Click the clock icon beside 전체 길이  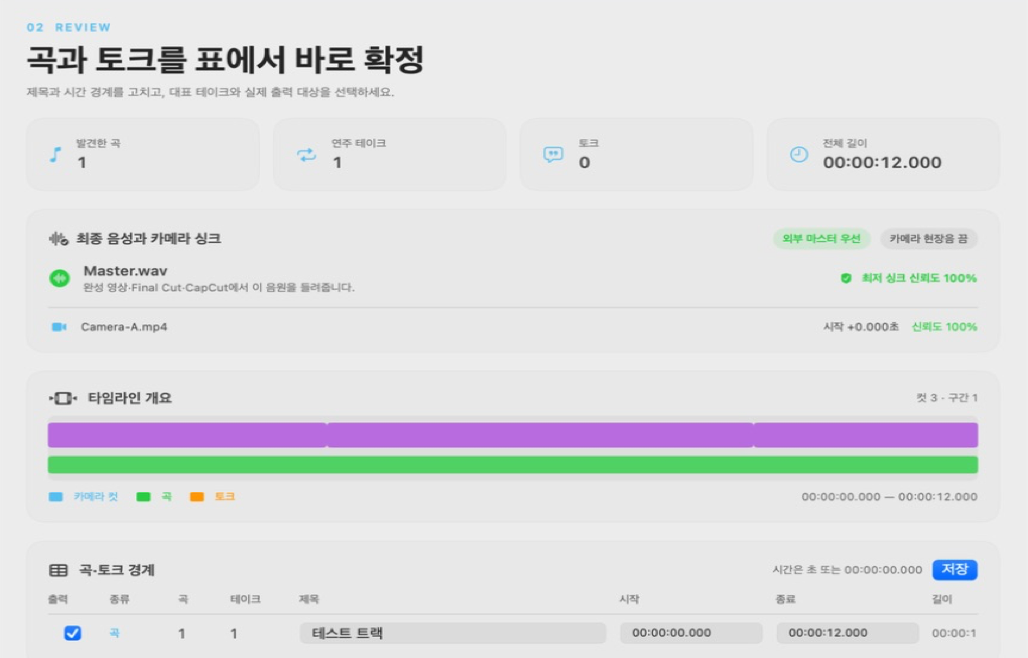click(799, 155)
